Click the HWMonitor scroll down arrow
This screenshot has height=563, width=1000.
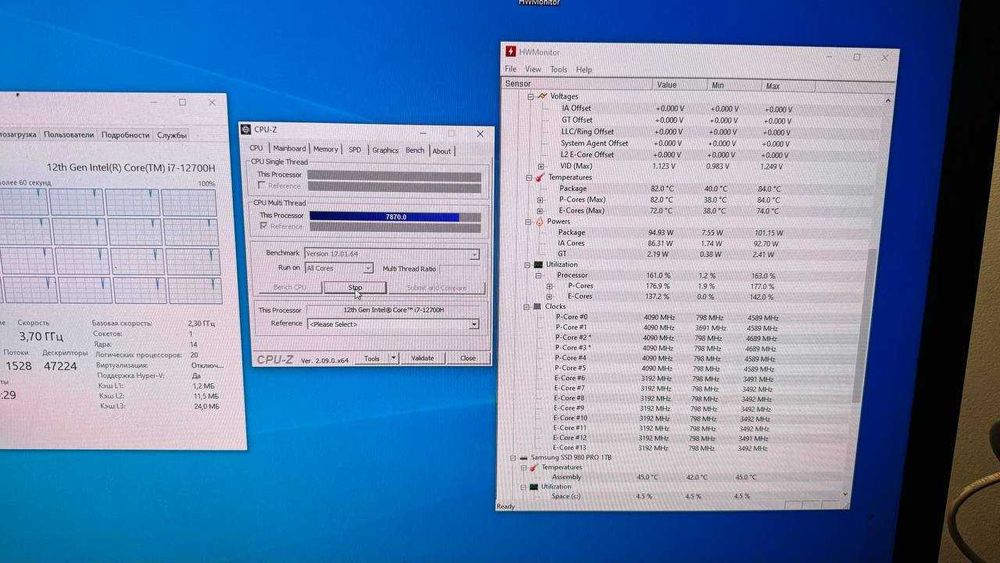click(x=845, y=494)
